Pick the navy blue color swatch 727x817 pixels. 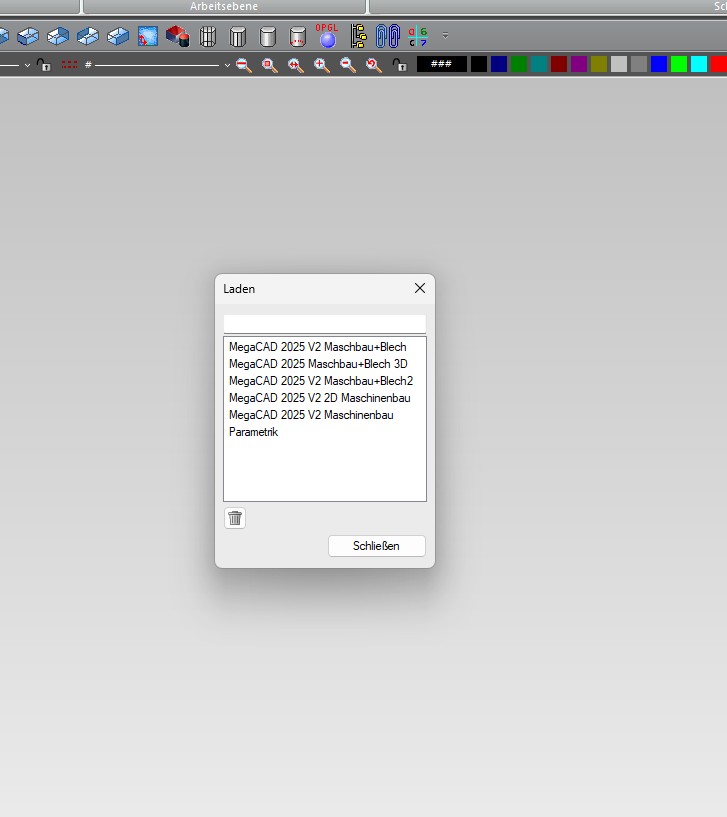pyautogui.click(x=499, y=64)
